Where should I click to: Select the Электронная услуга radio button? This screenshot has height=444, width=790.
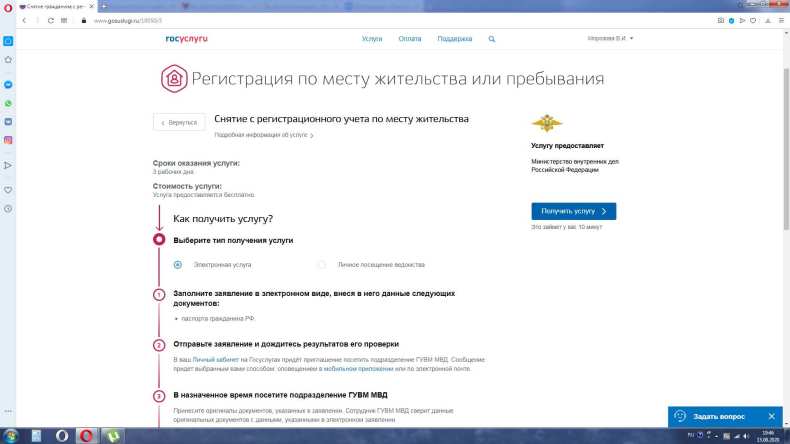coord(178,265)
